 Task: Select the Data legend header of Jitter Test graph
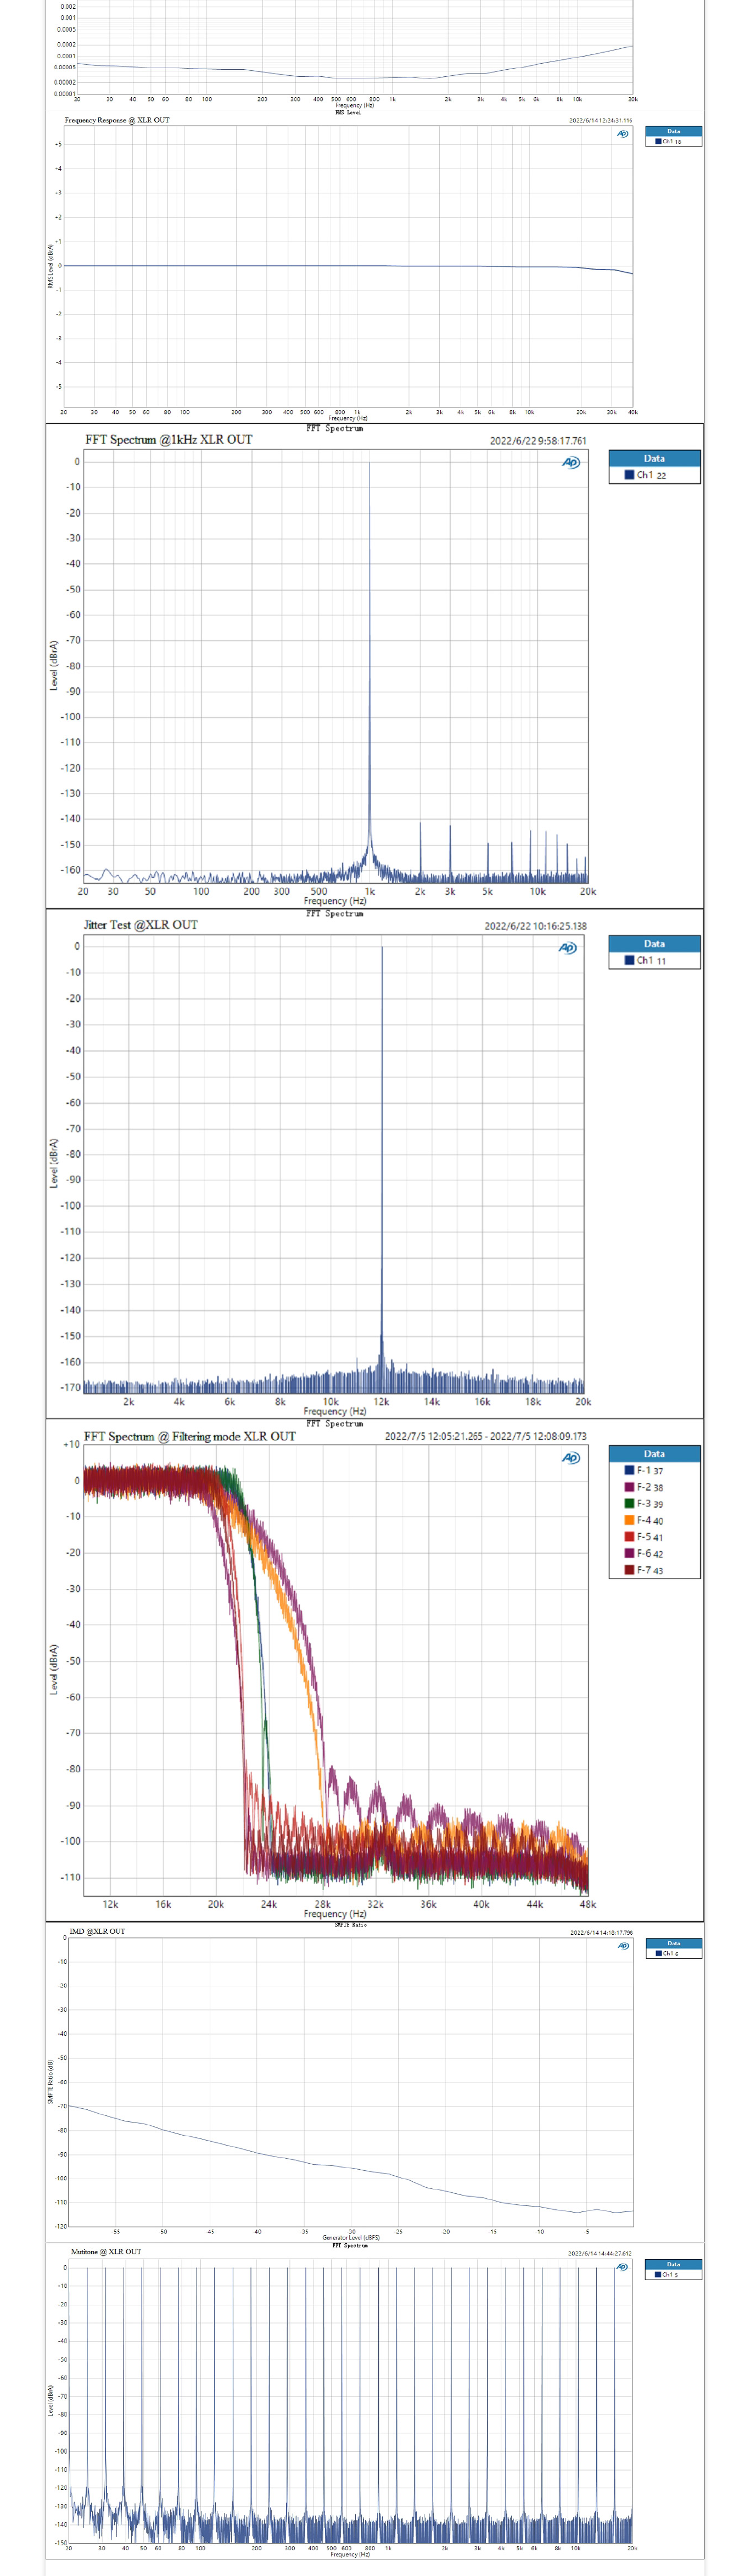[x=654, y=943]
